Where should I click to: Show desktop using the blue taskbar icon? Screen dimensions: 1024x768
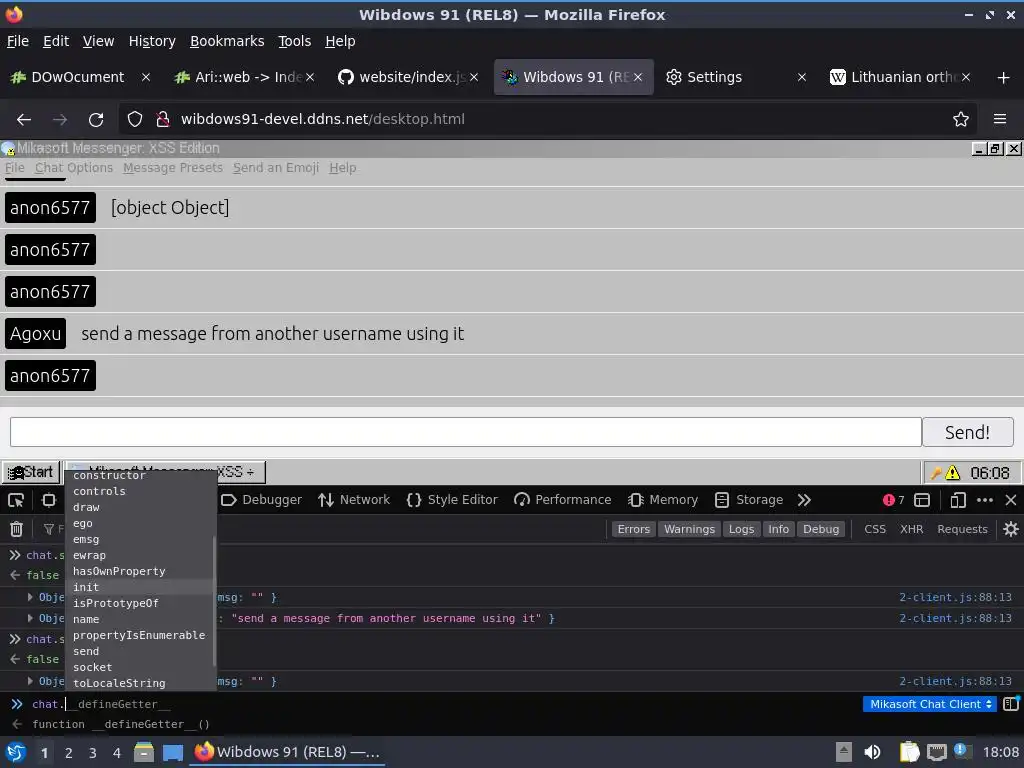[172, 752]
